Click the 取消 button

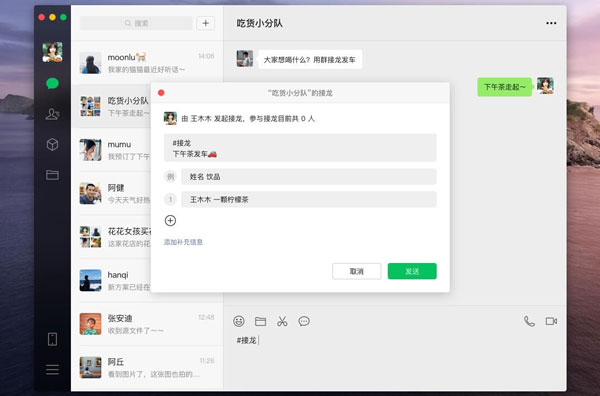tap(357, 271)
